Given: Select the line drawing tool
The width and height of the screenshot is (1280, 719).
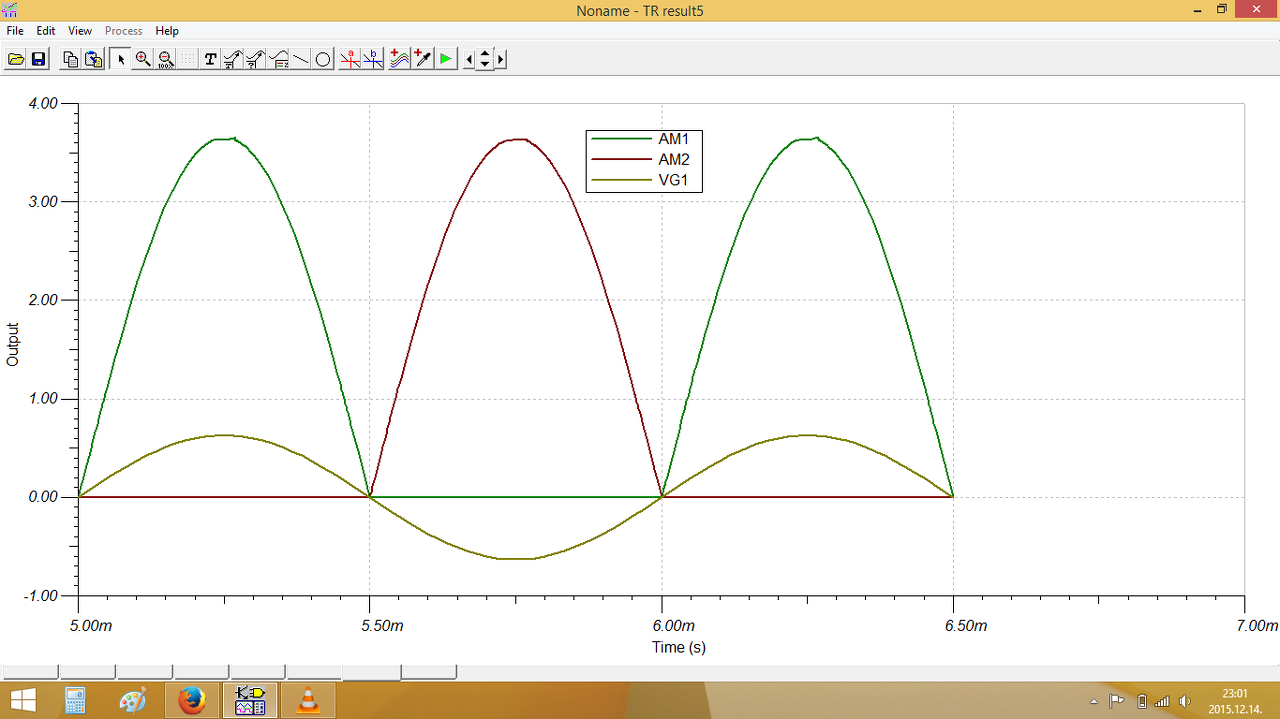Looking at the screenshot, I should tap(300, 59).
